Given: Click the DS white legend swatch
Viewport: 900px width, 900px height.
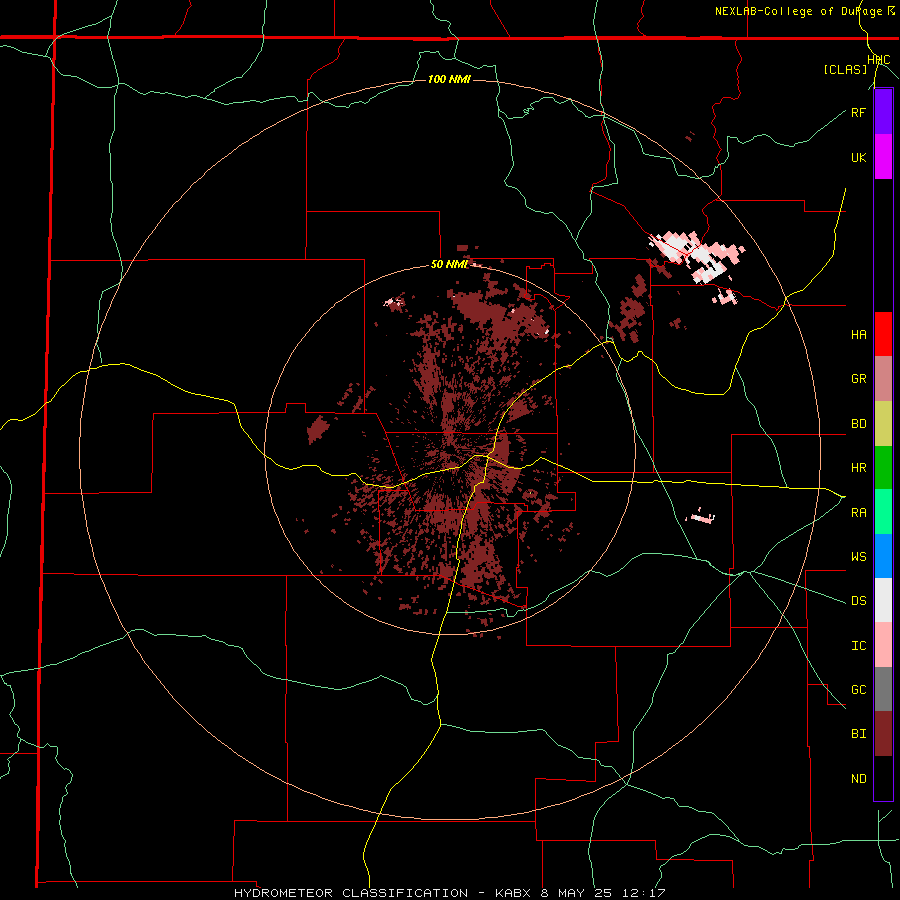Looking at the screenshot, I should tap(883, 600).
